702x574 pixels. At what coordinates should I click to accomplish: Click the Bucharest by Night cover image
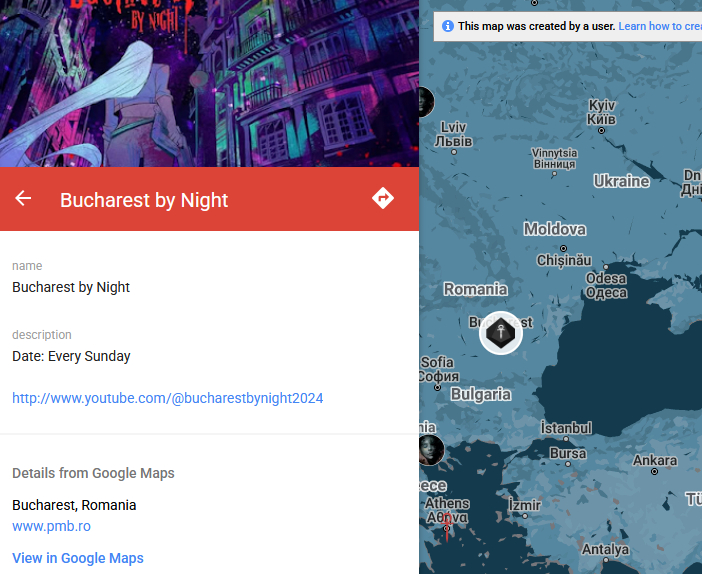(210, 83)
